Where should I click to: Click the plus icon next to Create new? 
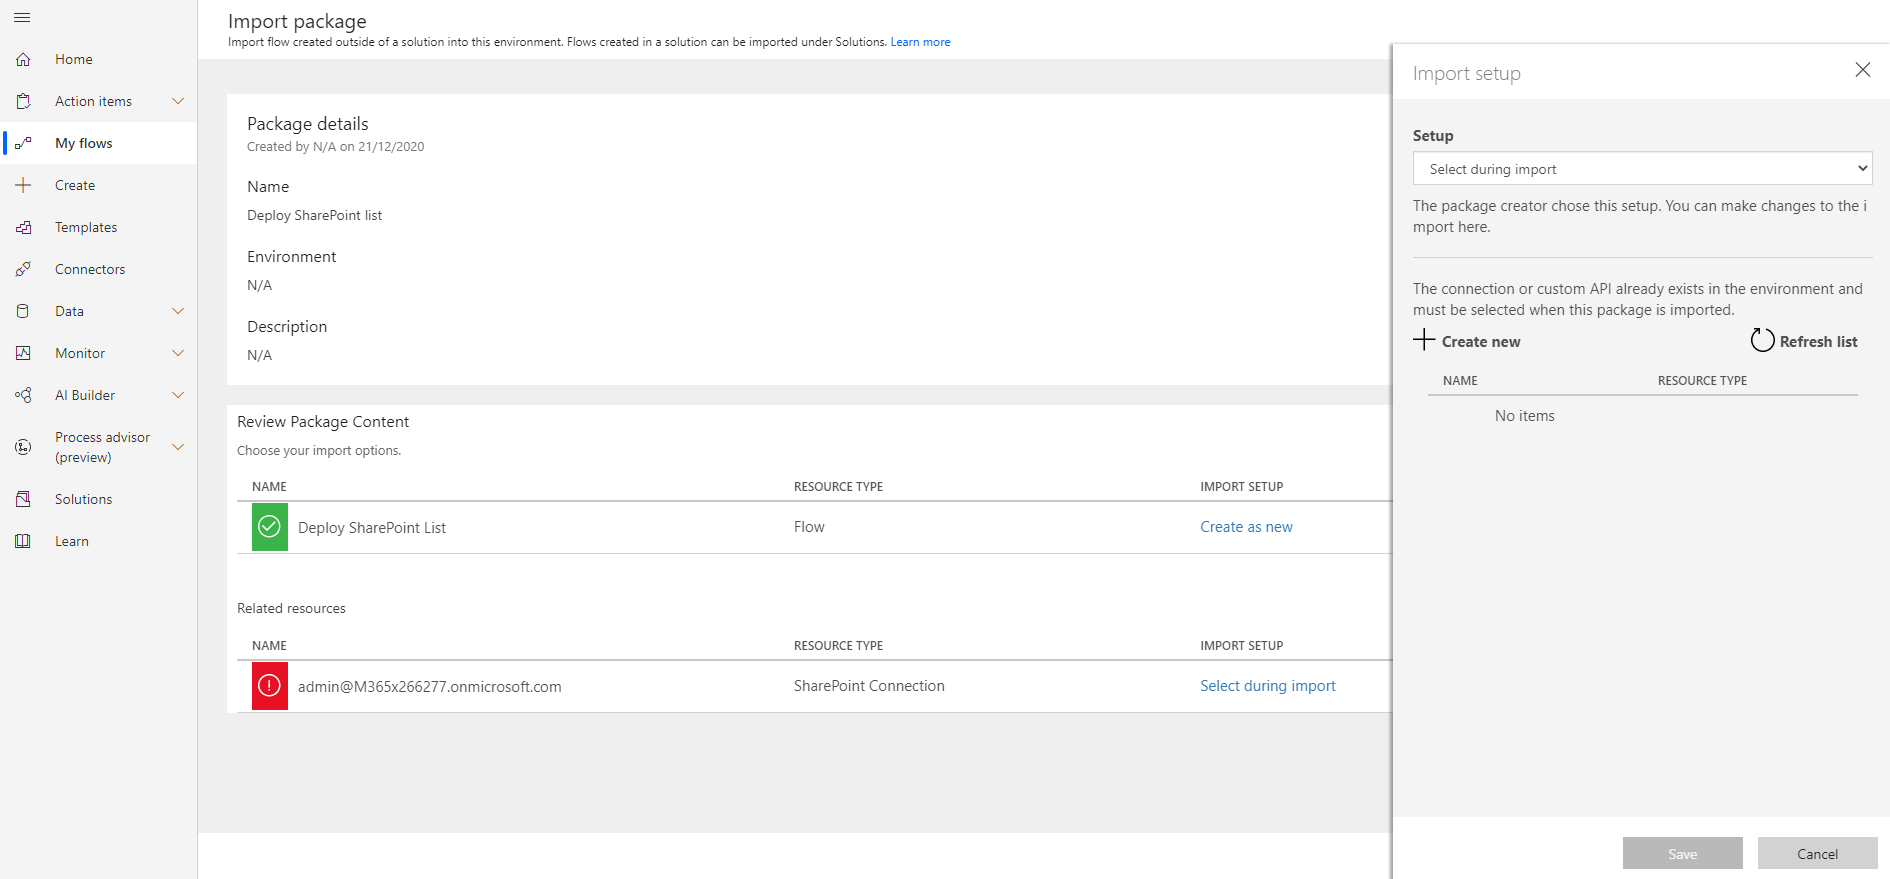pos(1424,340)
